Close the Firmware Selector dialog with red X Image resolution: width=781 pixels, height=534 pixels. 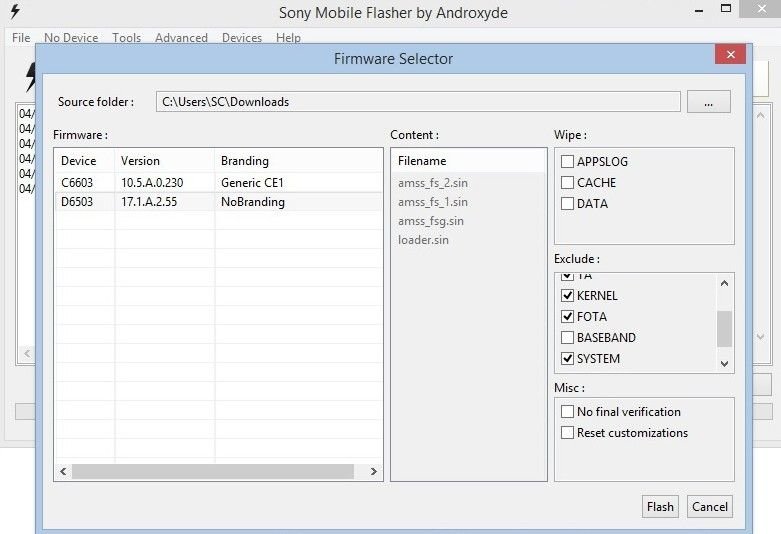point(730,54)
